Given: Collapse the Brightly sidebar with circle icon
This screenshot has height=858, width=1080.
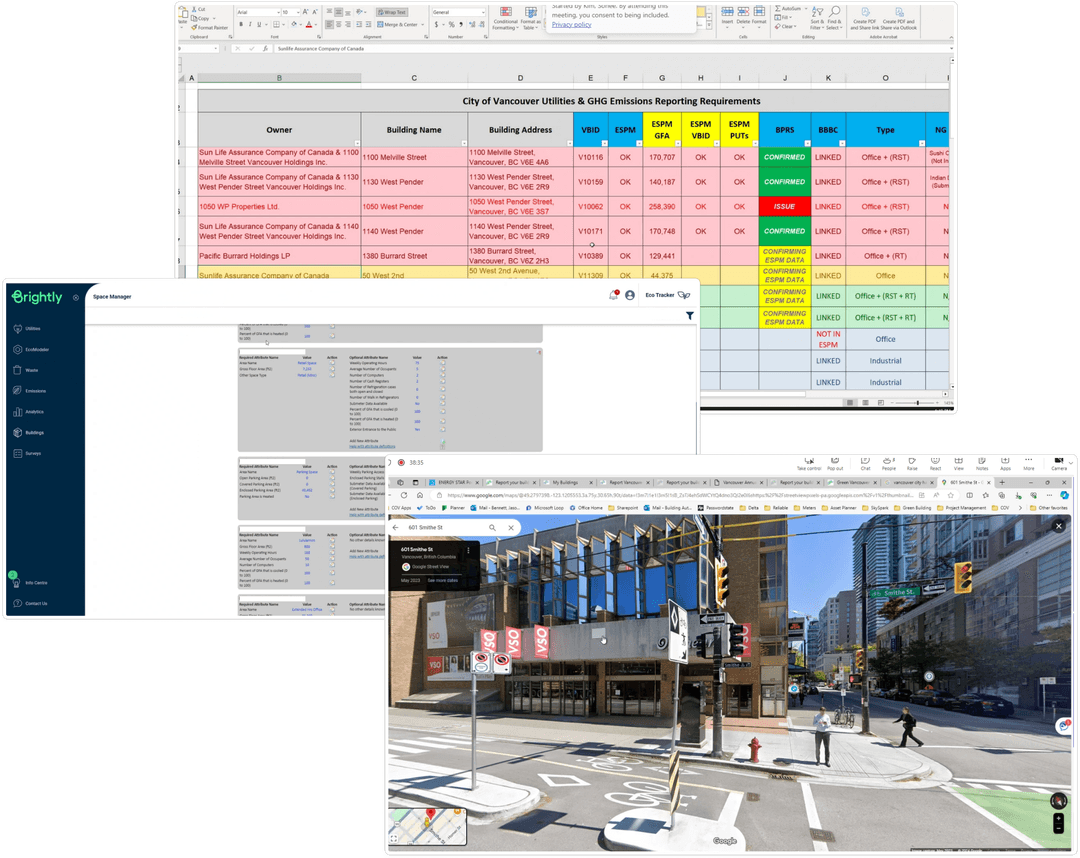Looking at the screenshot, I should tap(76, 297).
